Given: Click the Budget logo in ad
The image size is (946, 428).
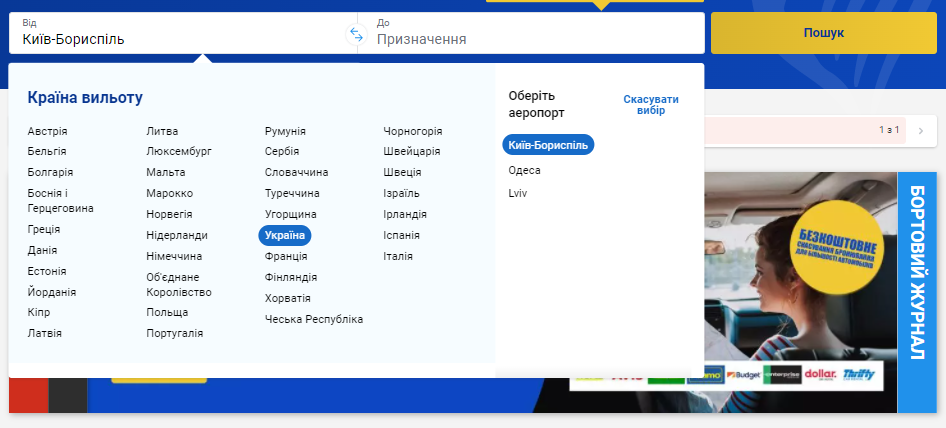Looking at the screenshot, I should click(743, 375).
